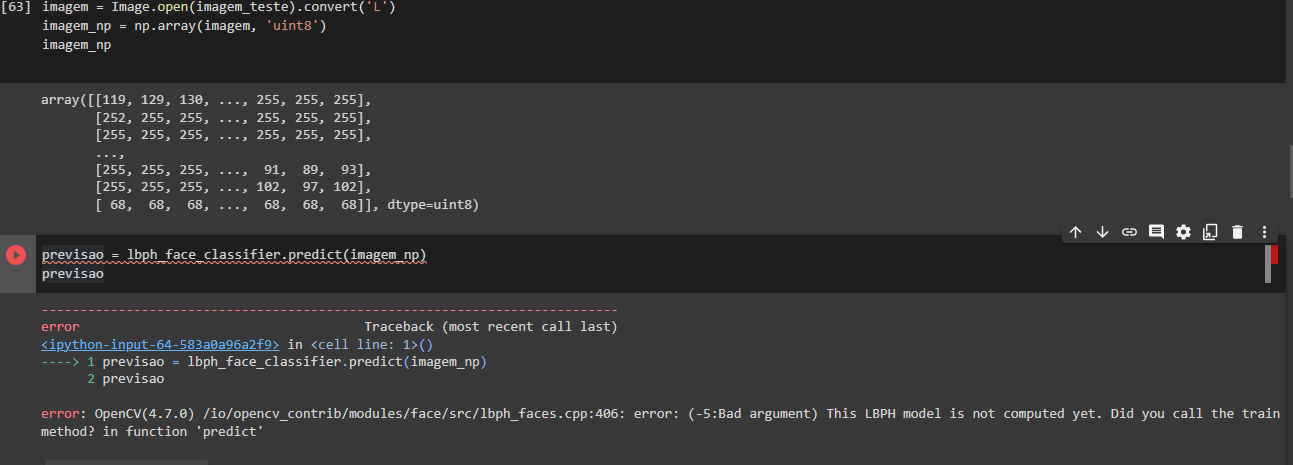Click 'Traceback (most recent call last)' text
This screenshot has height=465, width=1293.
coord(491,327)
